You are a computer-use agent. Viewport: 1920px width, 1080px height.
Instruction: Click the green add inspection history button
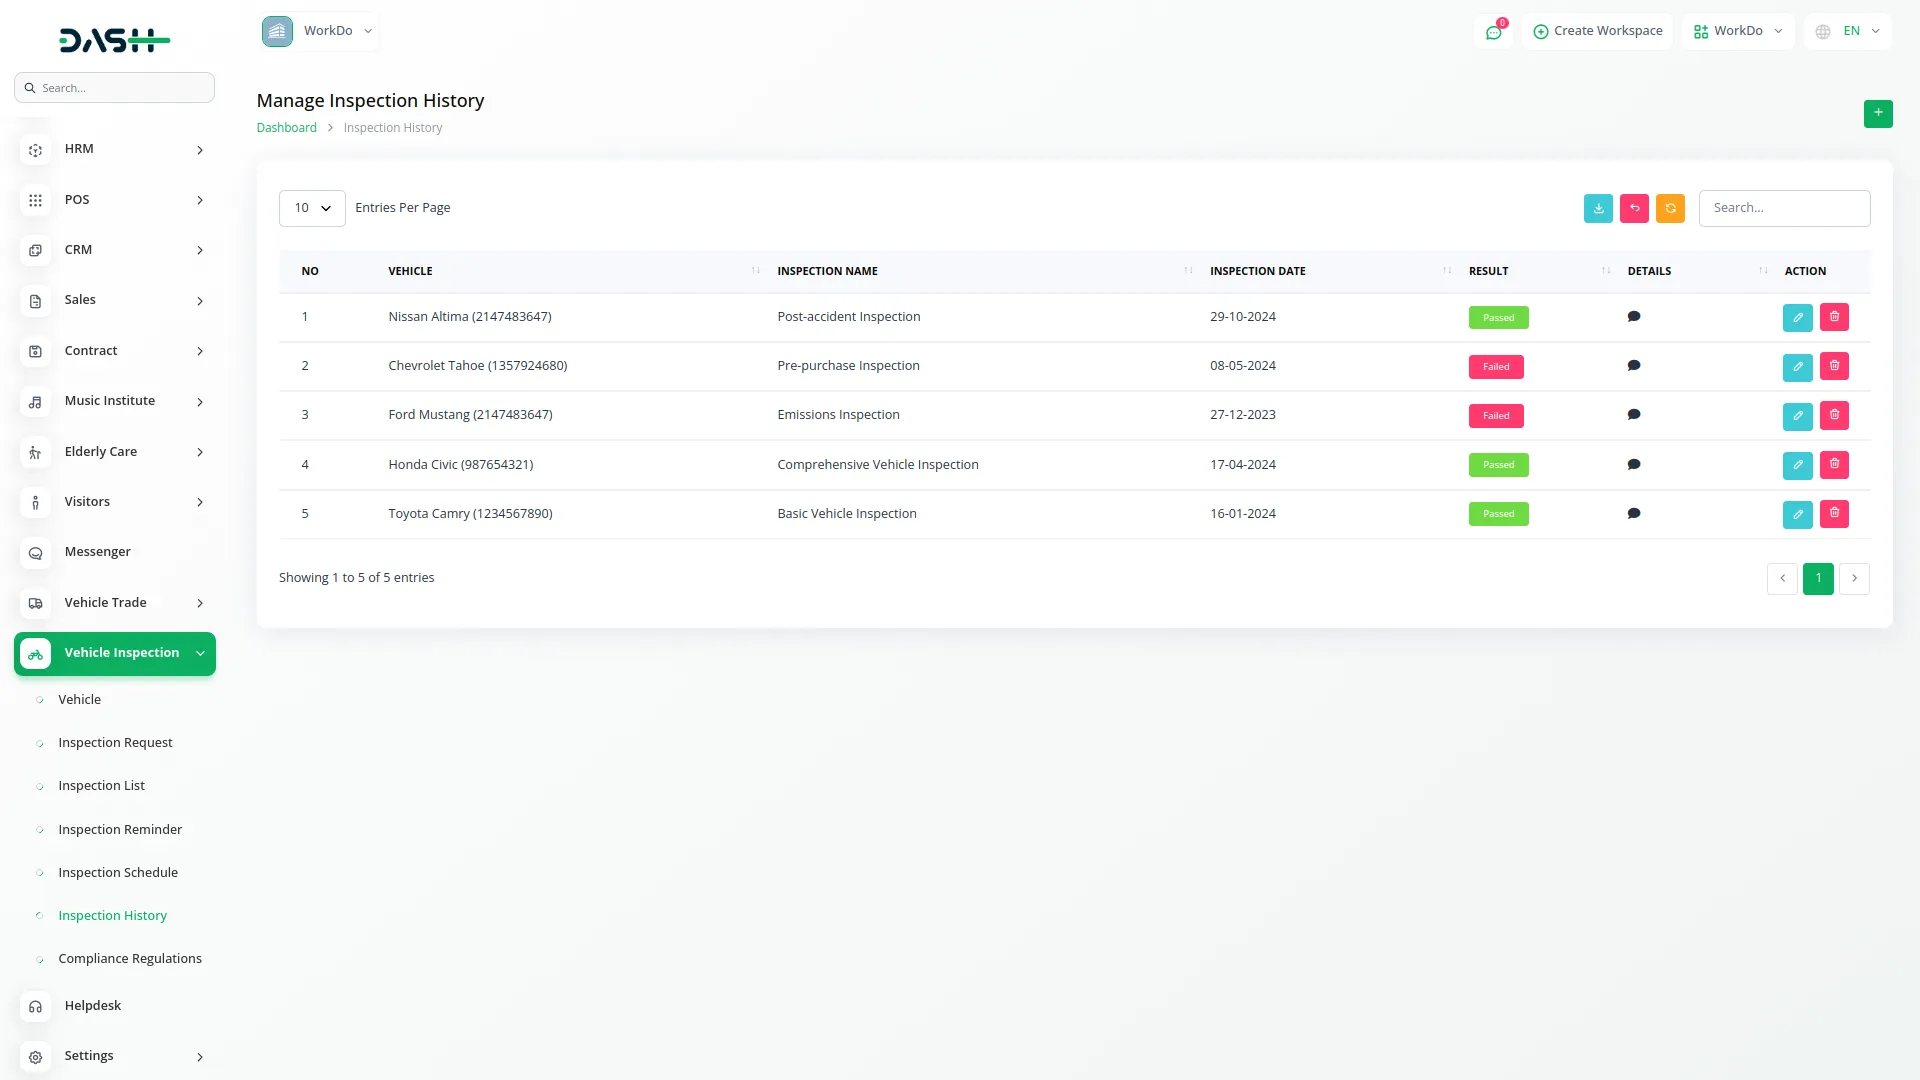click(x=1877, y=113)
